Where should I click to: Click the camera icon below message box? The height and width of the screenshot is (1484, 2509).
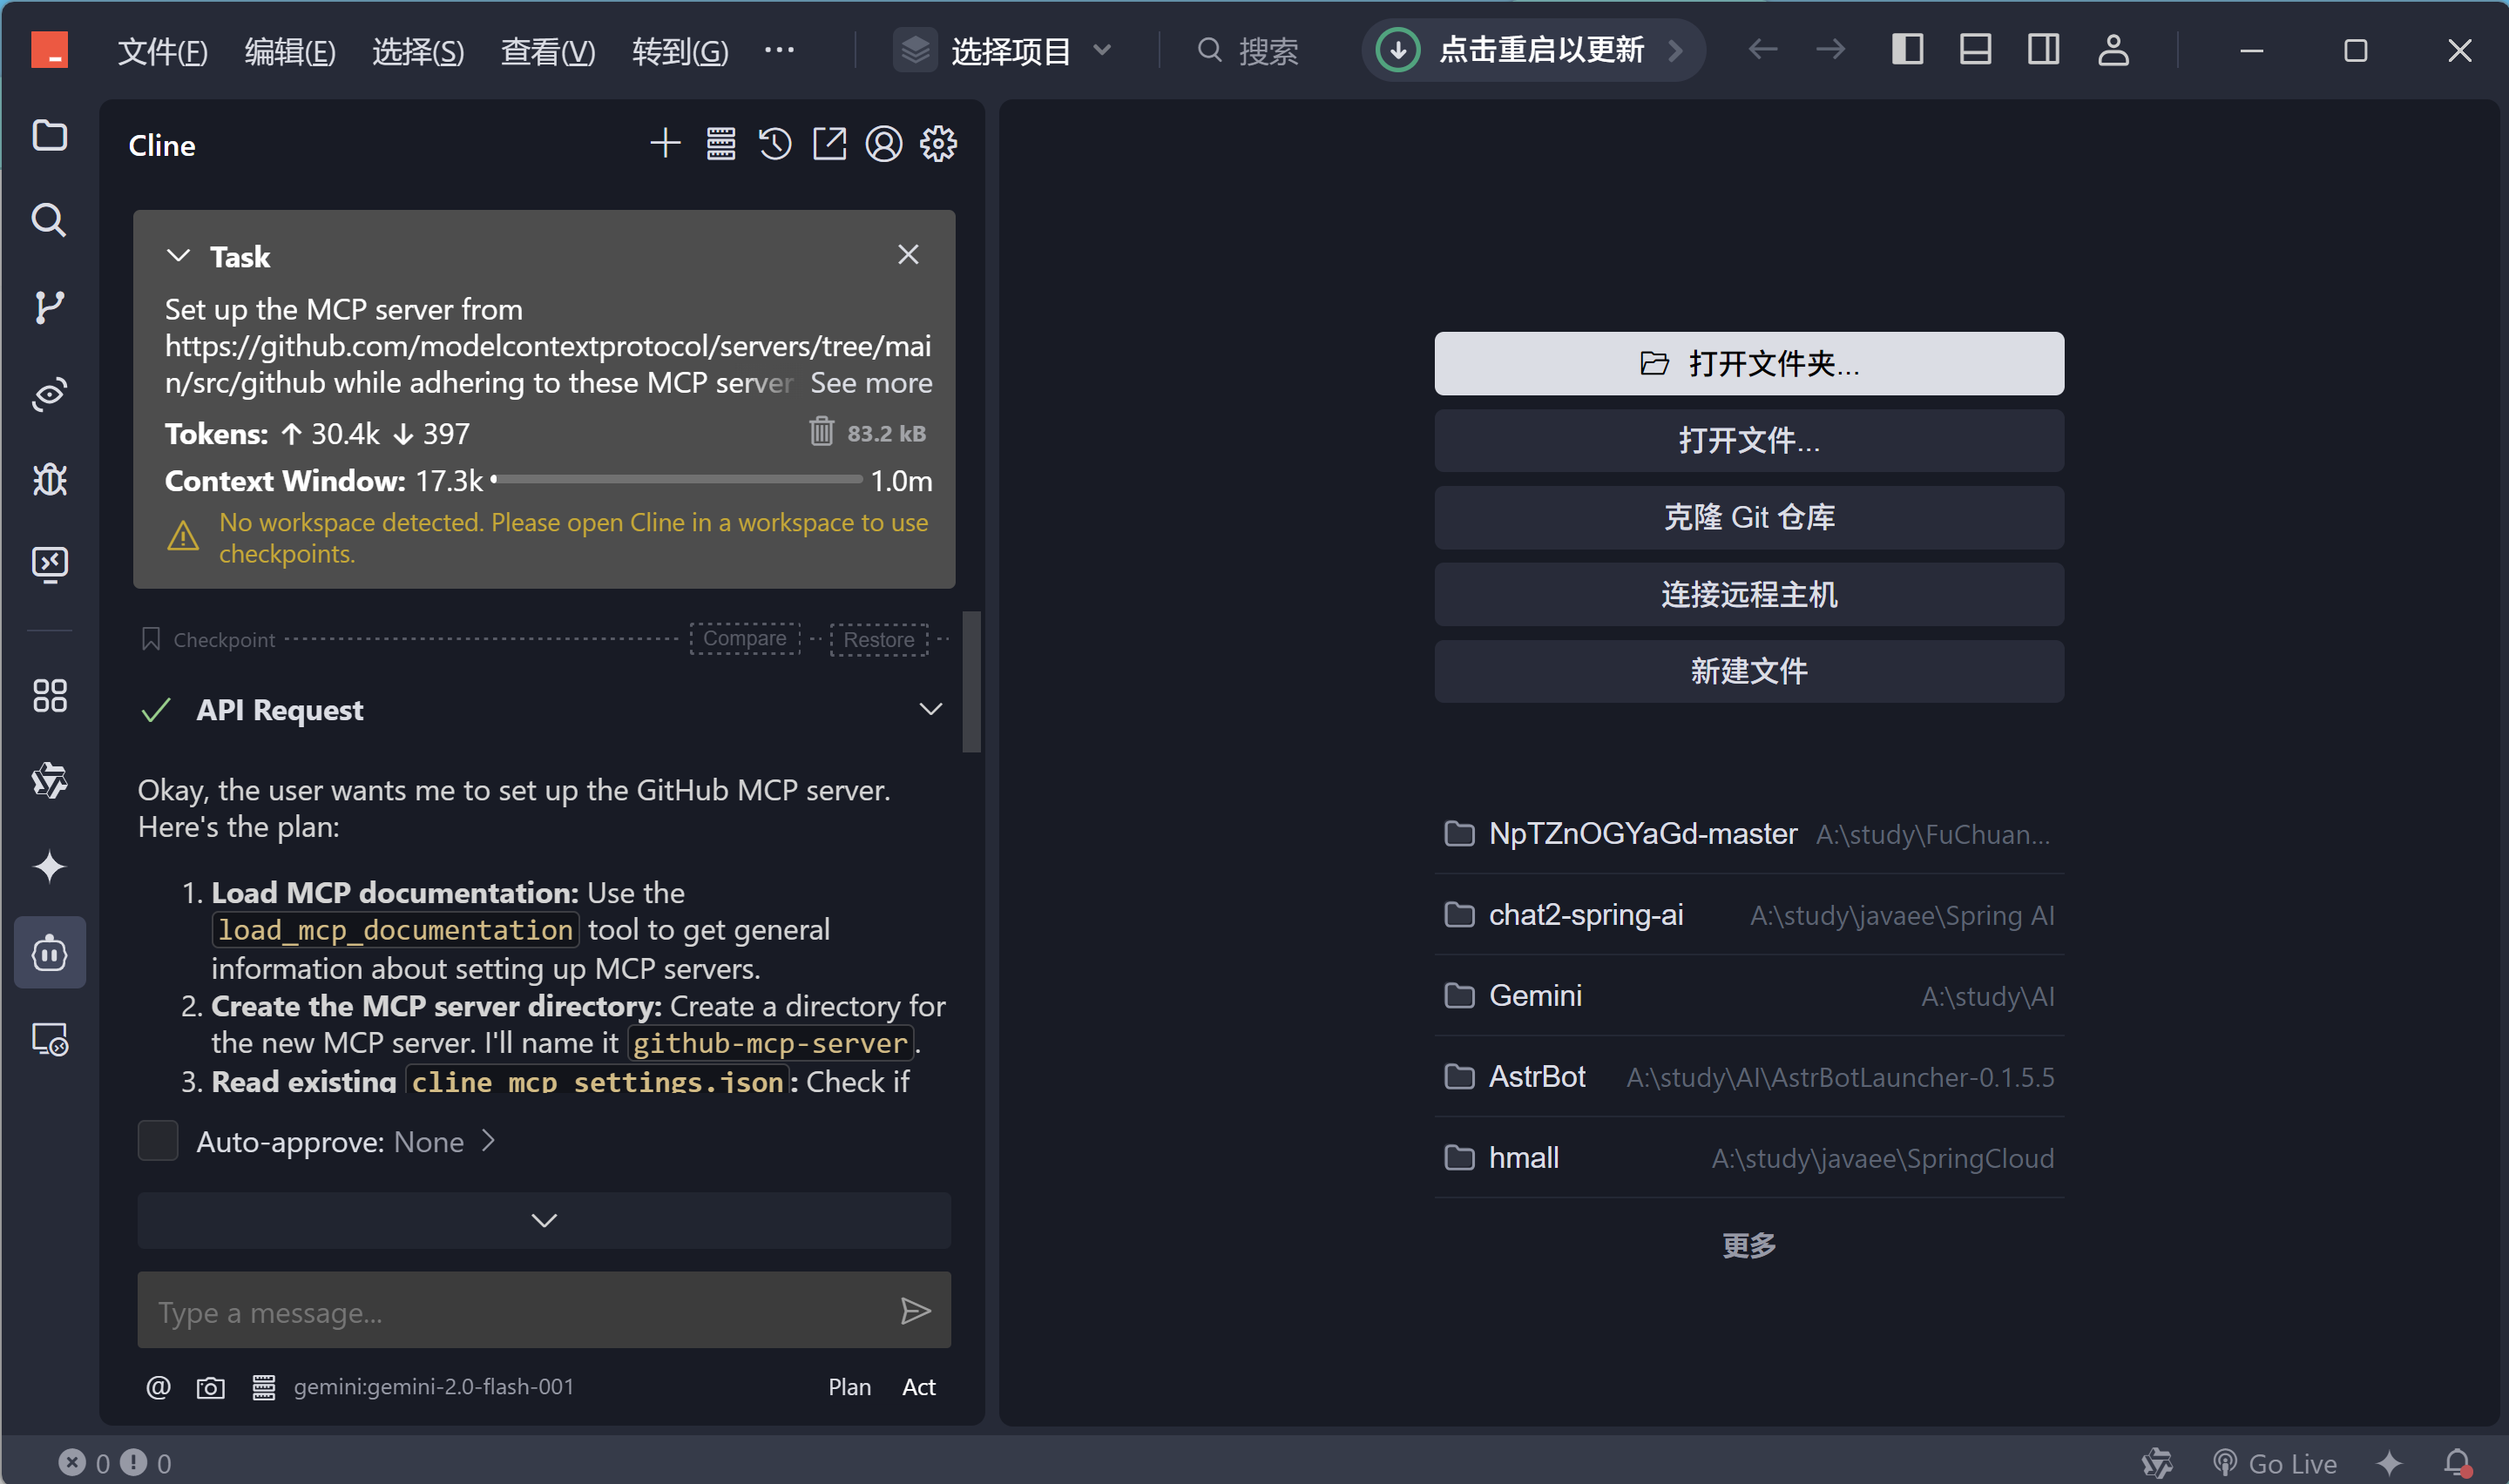(210, 1387)
